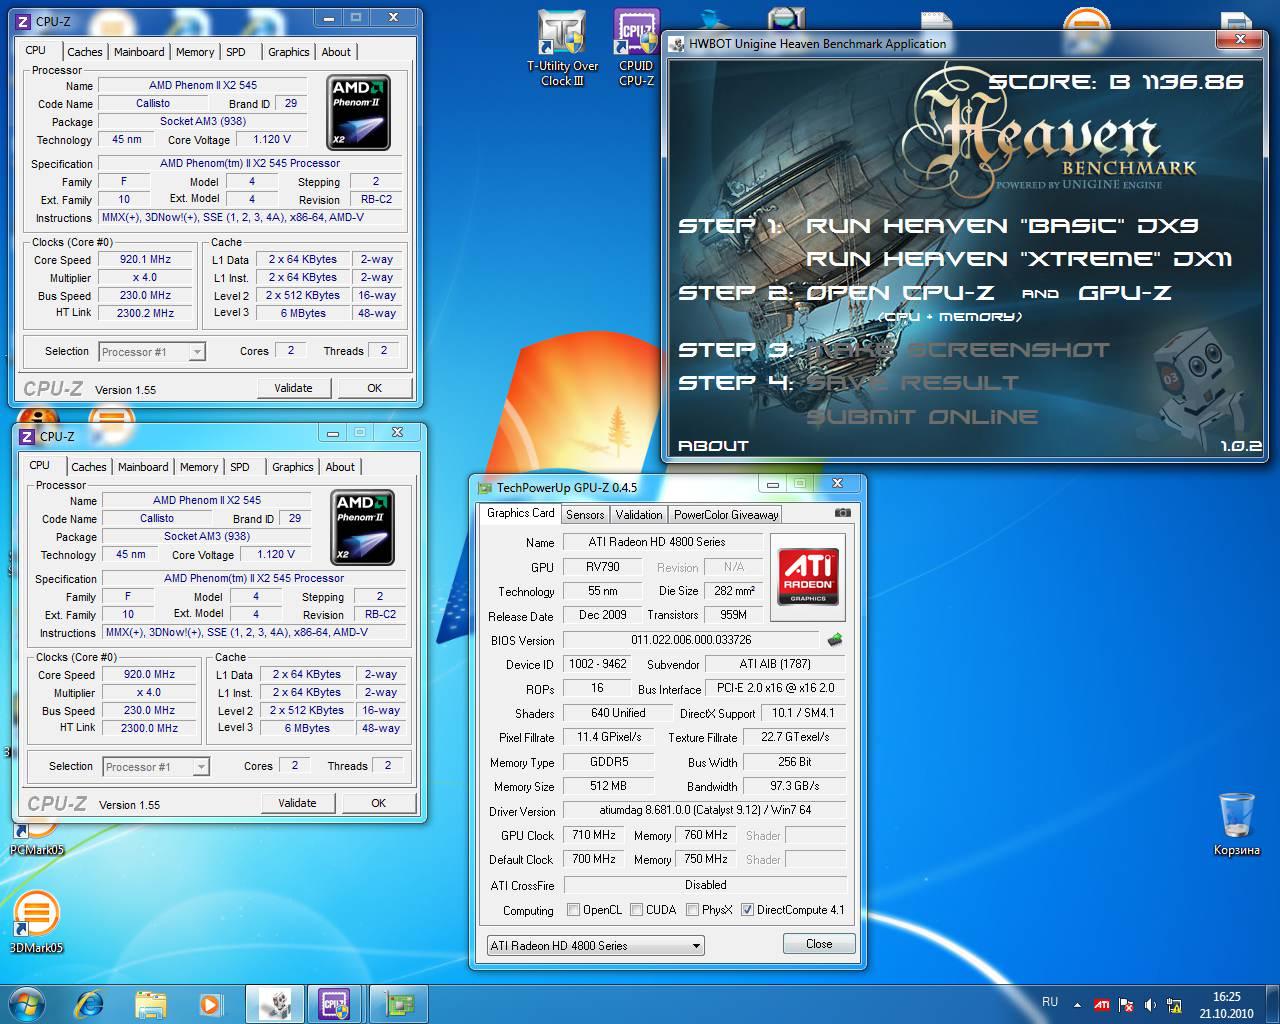Open Graphics tab in bottom CPU-Z
The image size is (1280, 1024).
click(x=293, y=467)
